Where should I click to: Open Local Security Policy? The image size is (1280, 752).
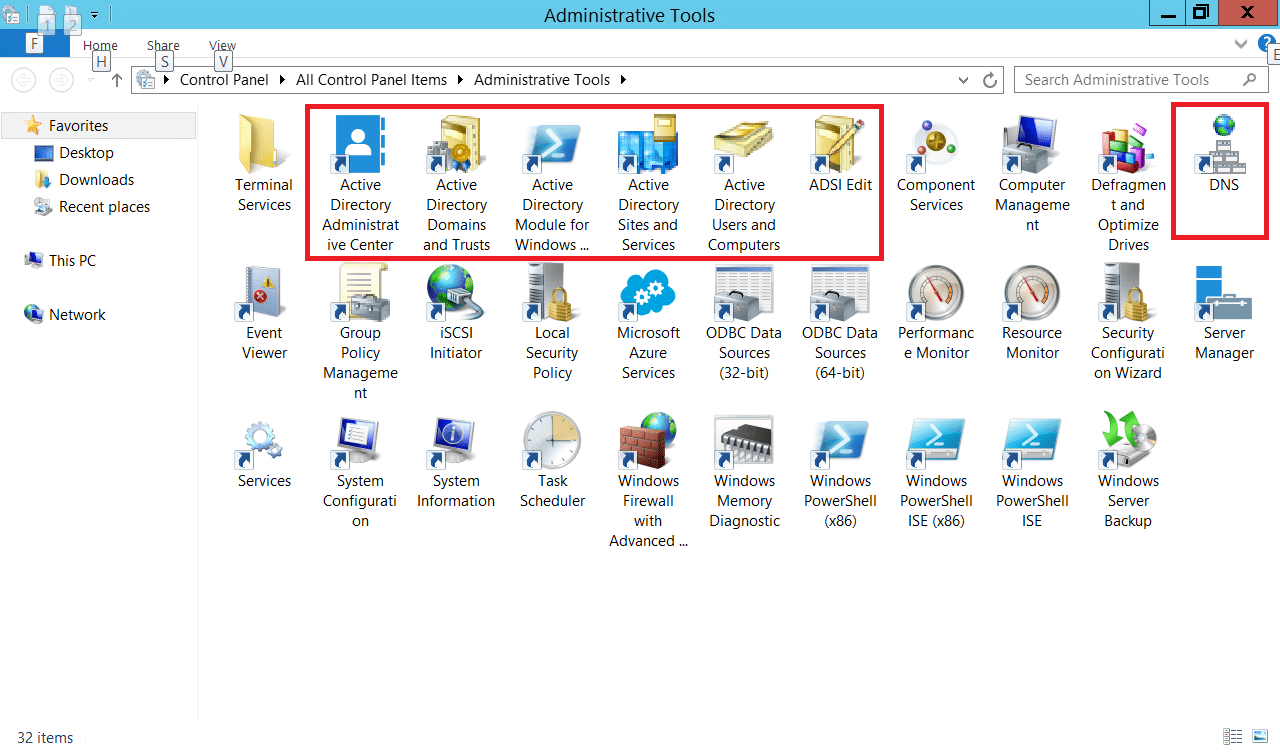[552, 323]
